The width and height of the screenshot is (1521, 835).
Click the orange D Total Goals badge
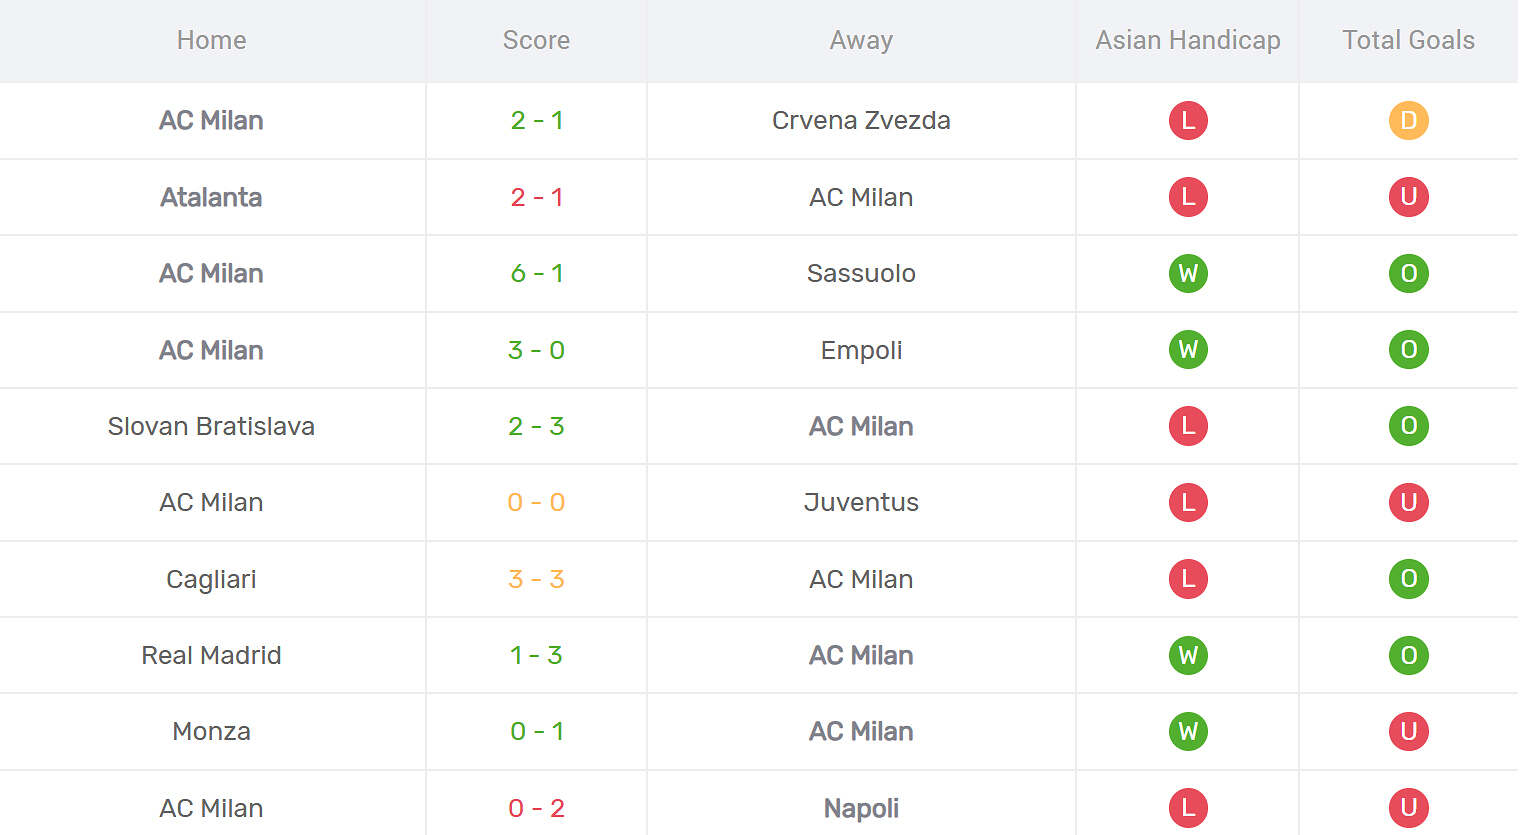[x=1408, y=121]
